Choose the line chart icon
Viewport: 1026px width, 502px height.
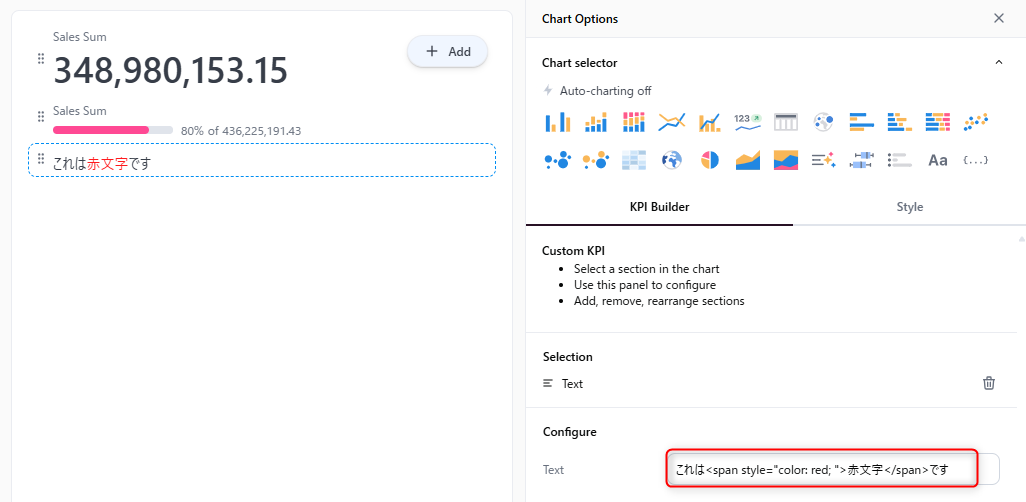[671, 122]
